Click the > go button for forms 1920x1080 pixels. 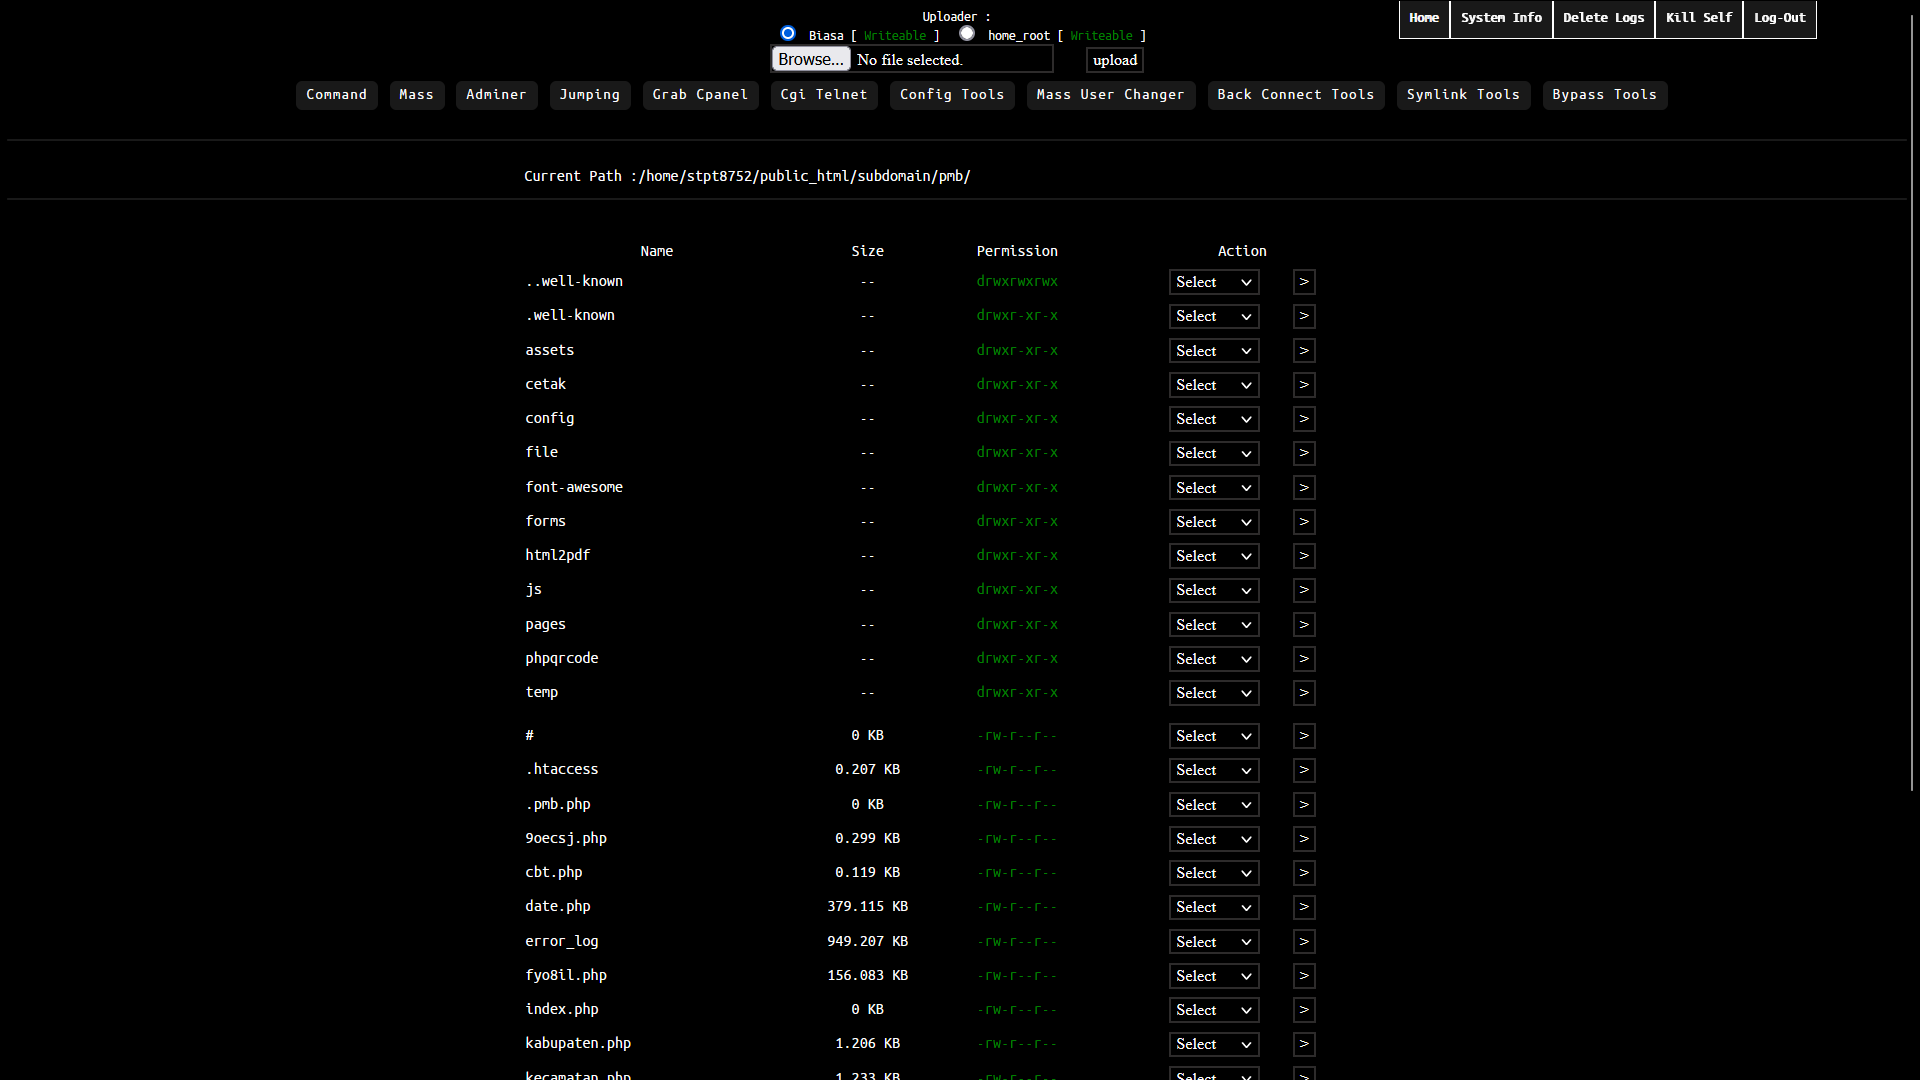(x=1304, y=522)
